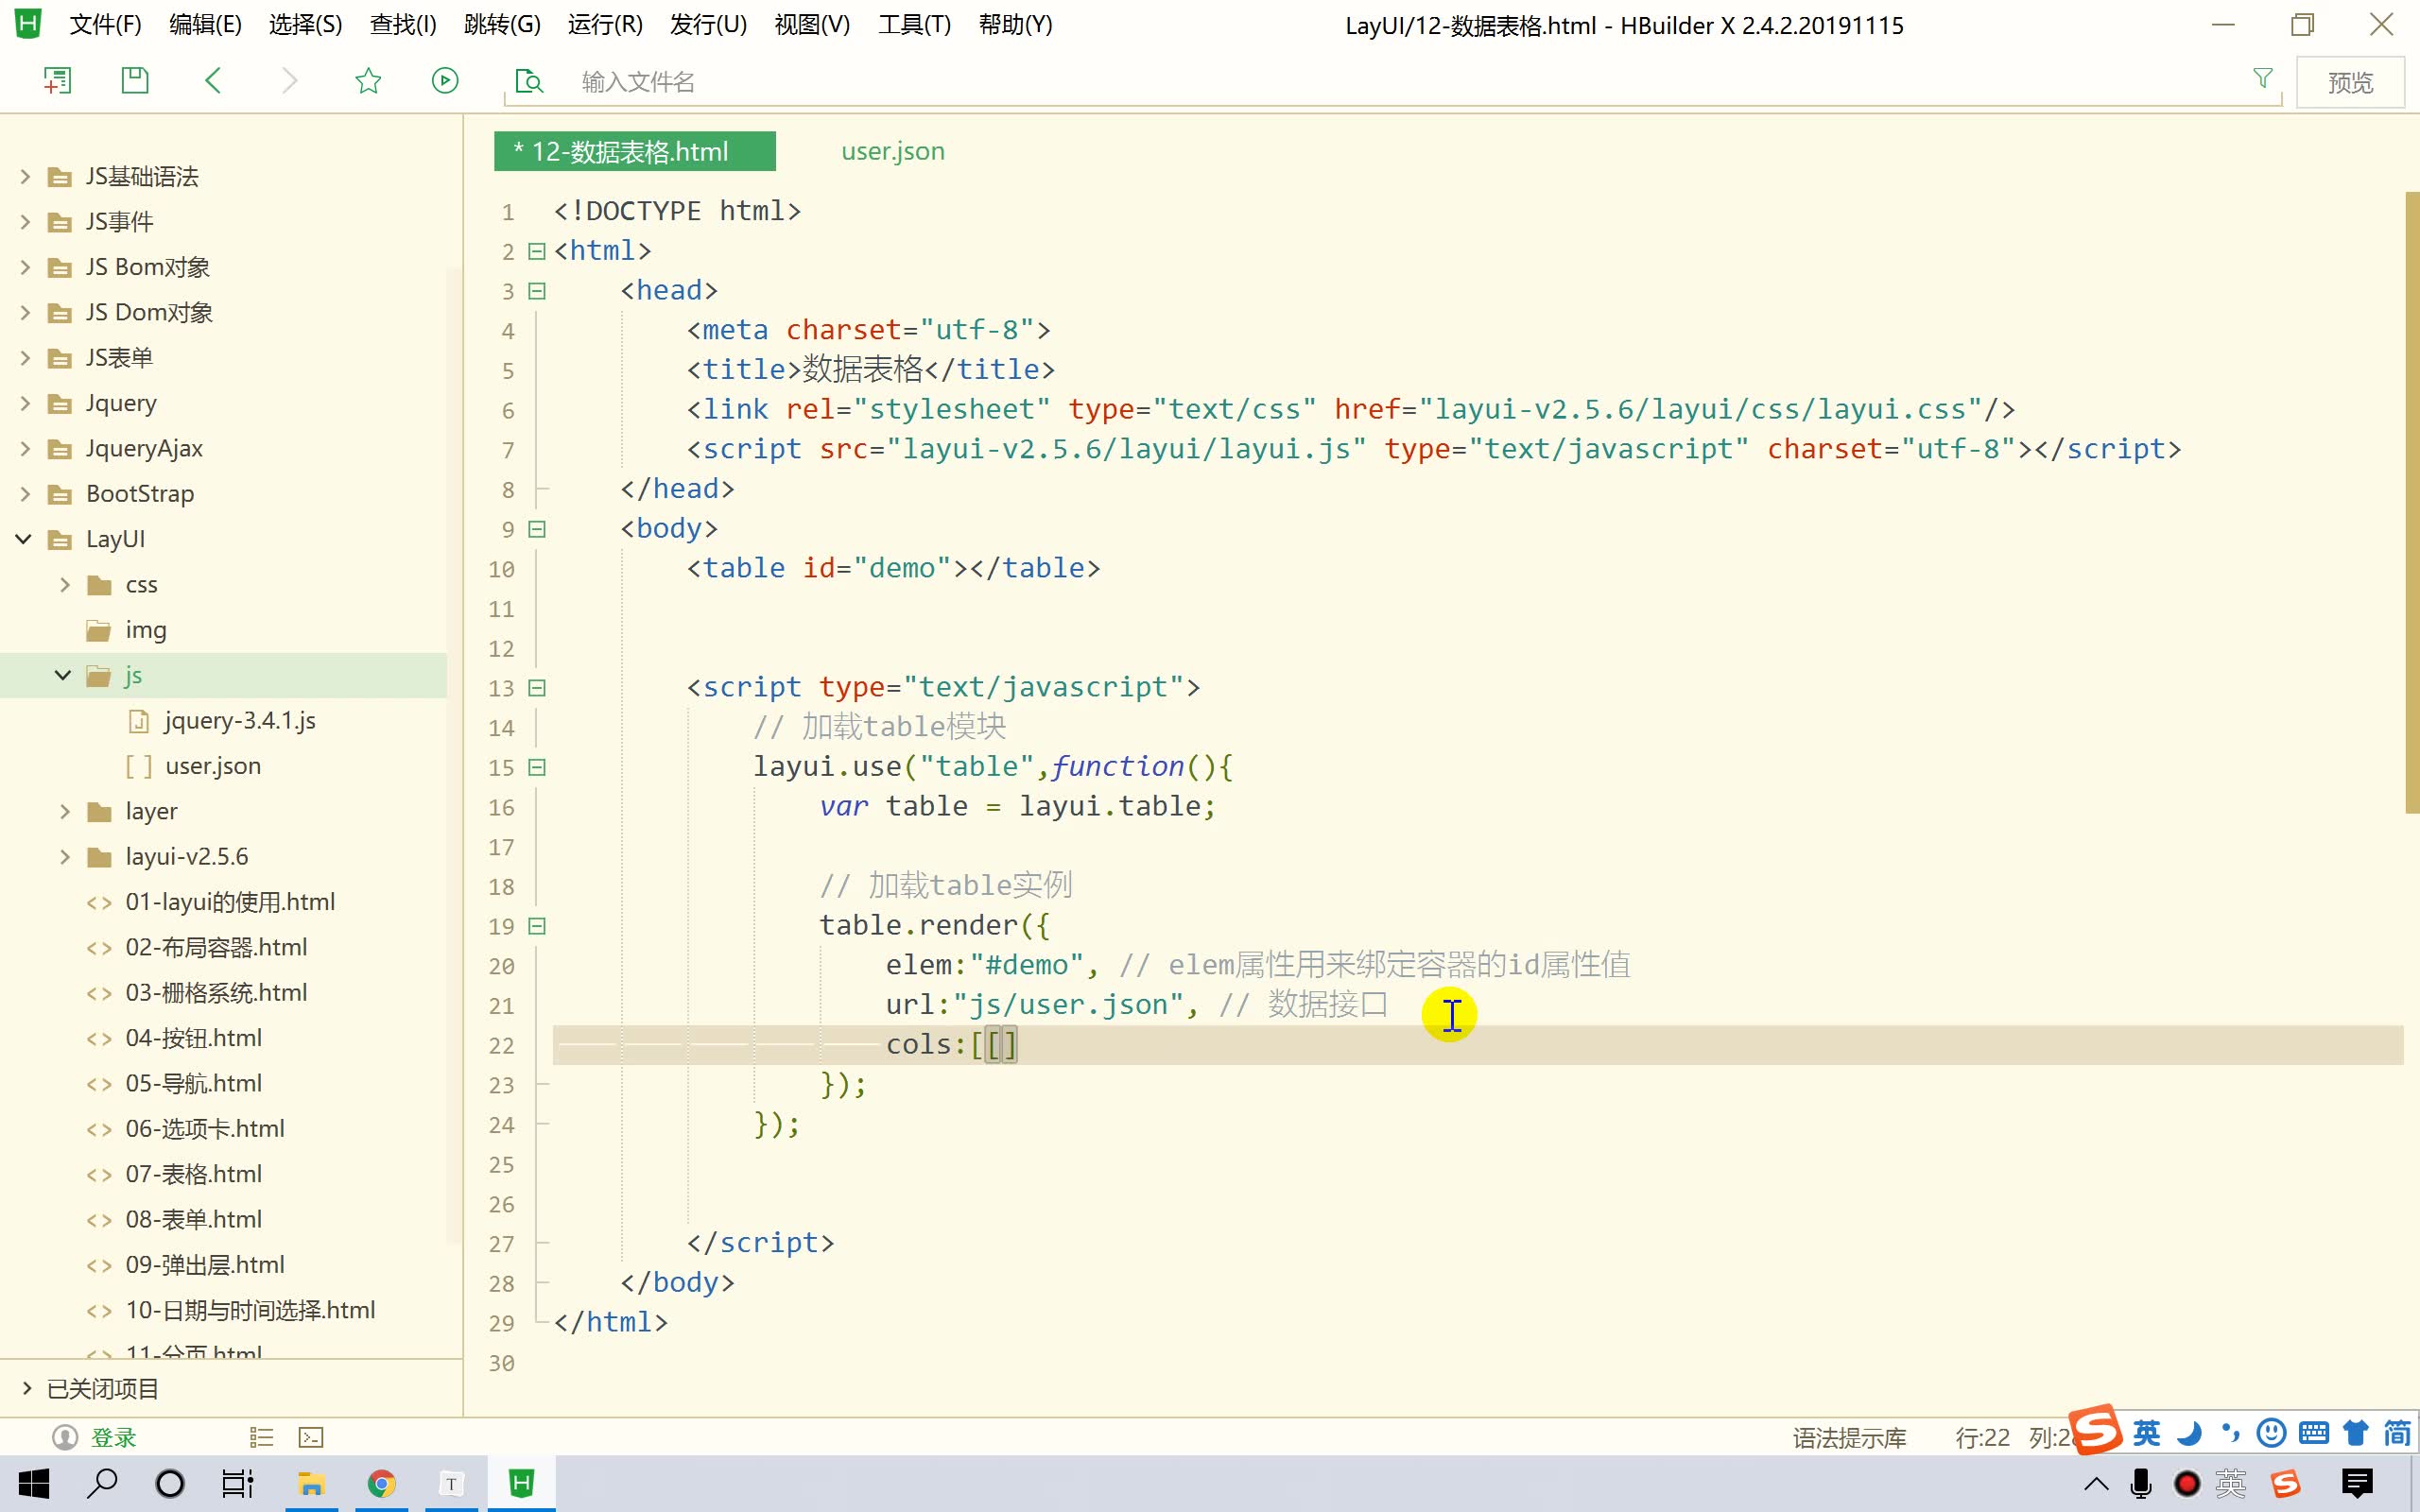2420x1512 pixels.
Task: Fold the code block at line 13
Action: [x=537, y=688]
